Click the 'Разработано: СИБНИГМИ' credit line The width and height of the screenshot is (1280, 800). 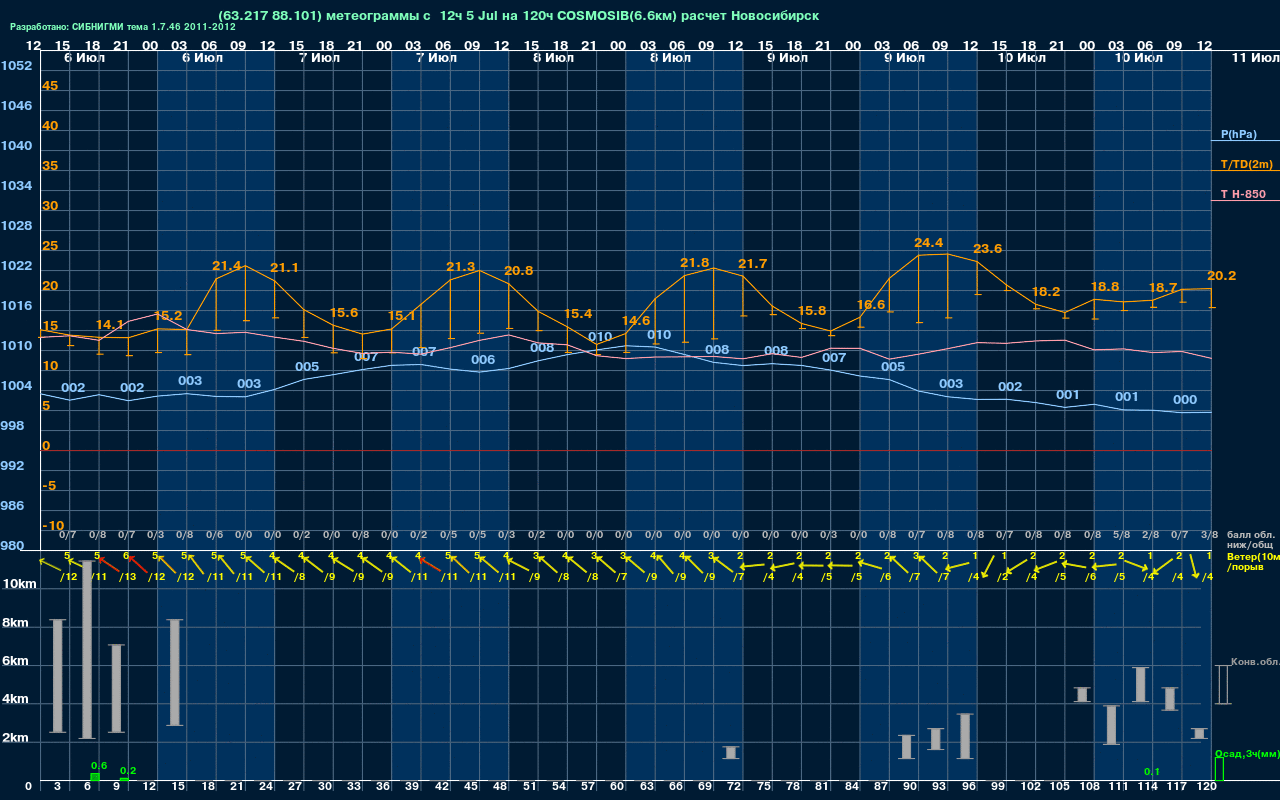click(123, 27)
